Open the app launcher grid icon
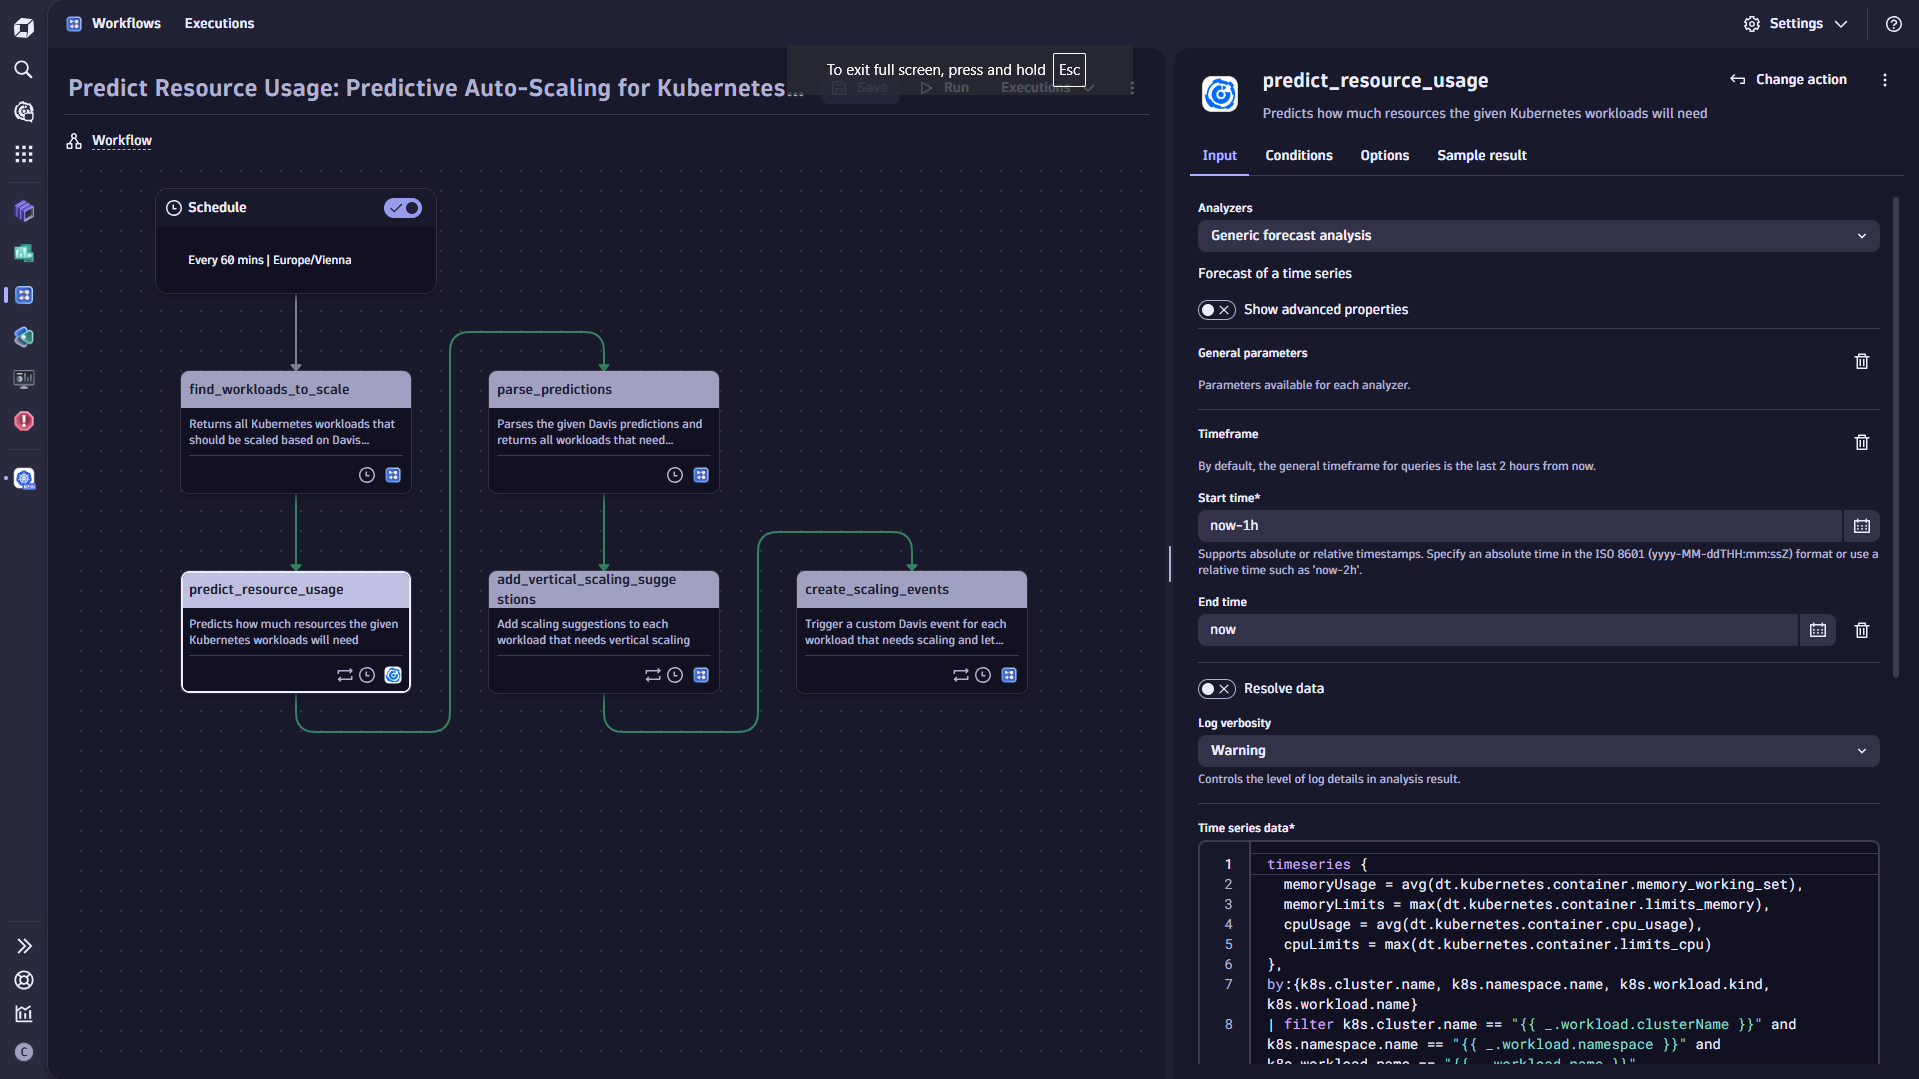This screenshot has width=1919, height=1079. coord(24,154)
